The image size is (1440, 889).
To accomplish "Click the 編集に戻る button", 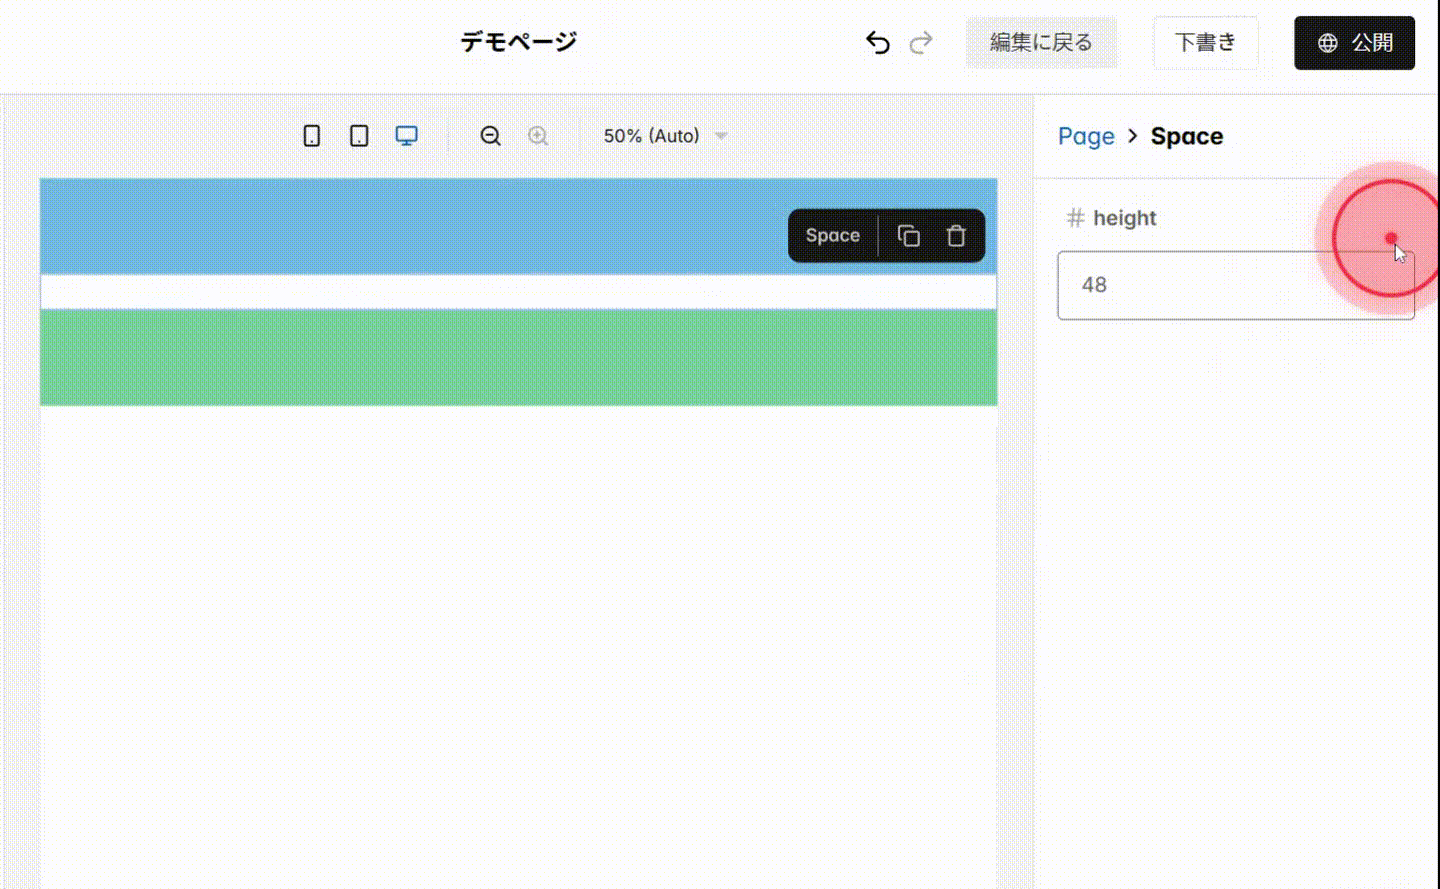I will click(1042, 42).
